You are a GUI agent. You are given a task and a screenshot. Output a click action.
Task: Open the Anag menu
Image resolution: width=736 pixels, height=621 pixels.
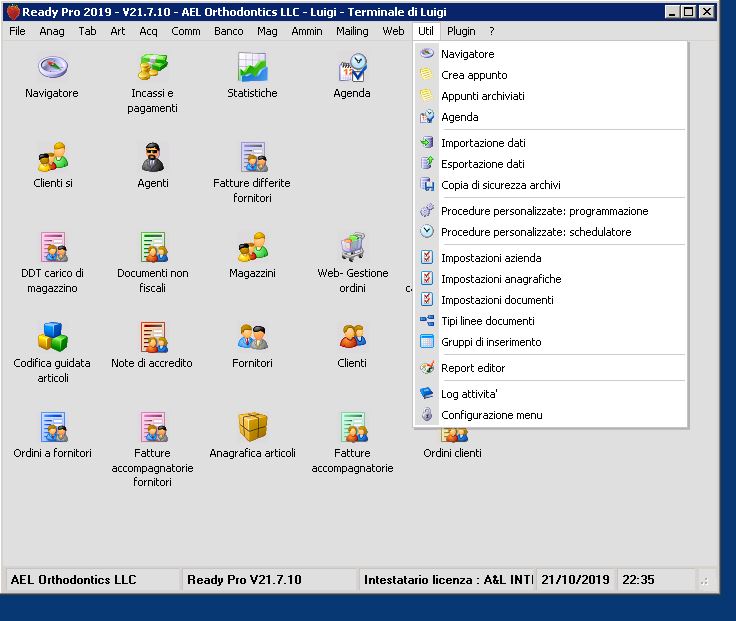(52, 31)
